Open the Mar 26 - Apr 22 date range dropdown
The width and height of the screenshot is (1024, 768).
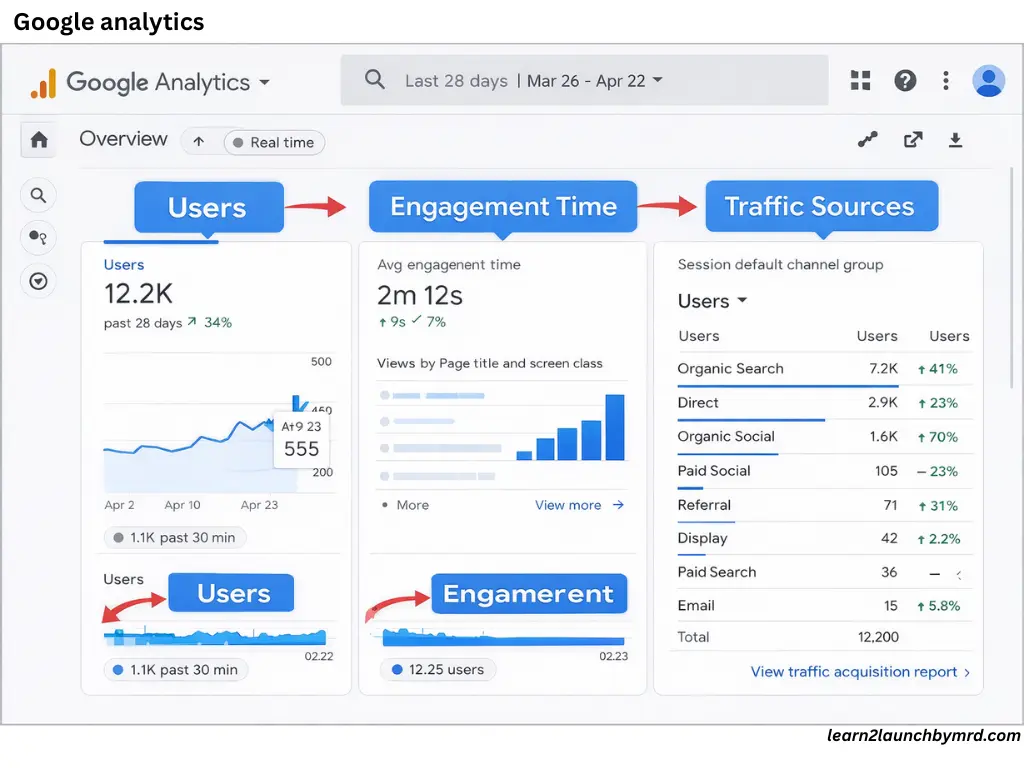coord(595,80)
